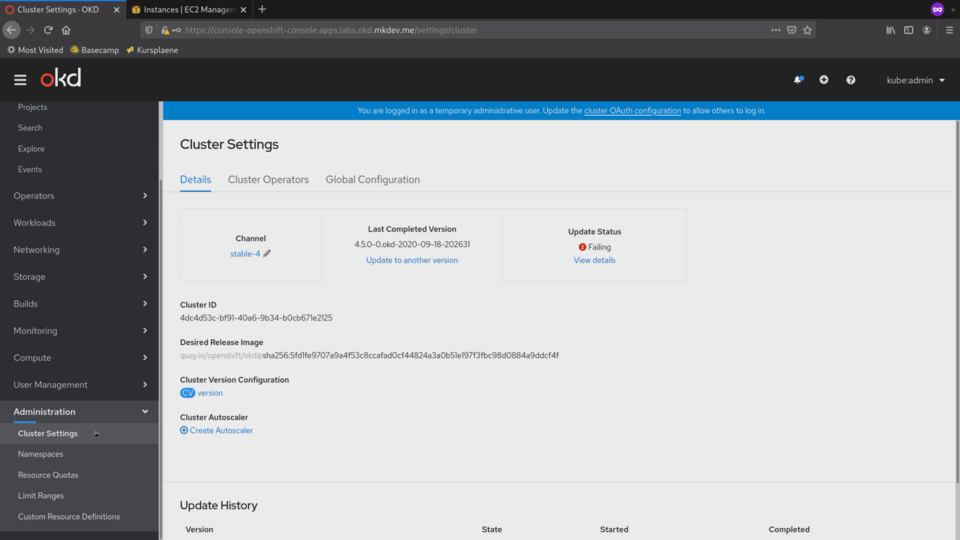Save page to Pocket
The height and width of the screenshot is (540, 960).
pos(792,30)
